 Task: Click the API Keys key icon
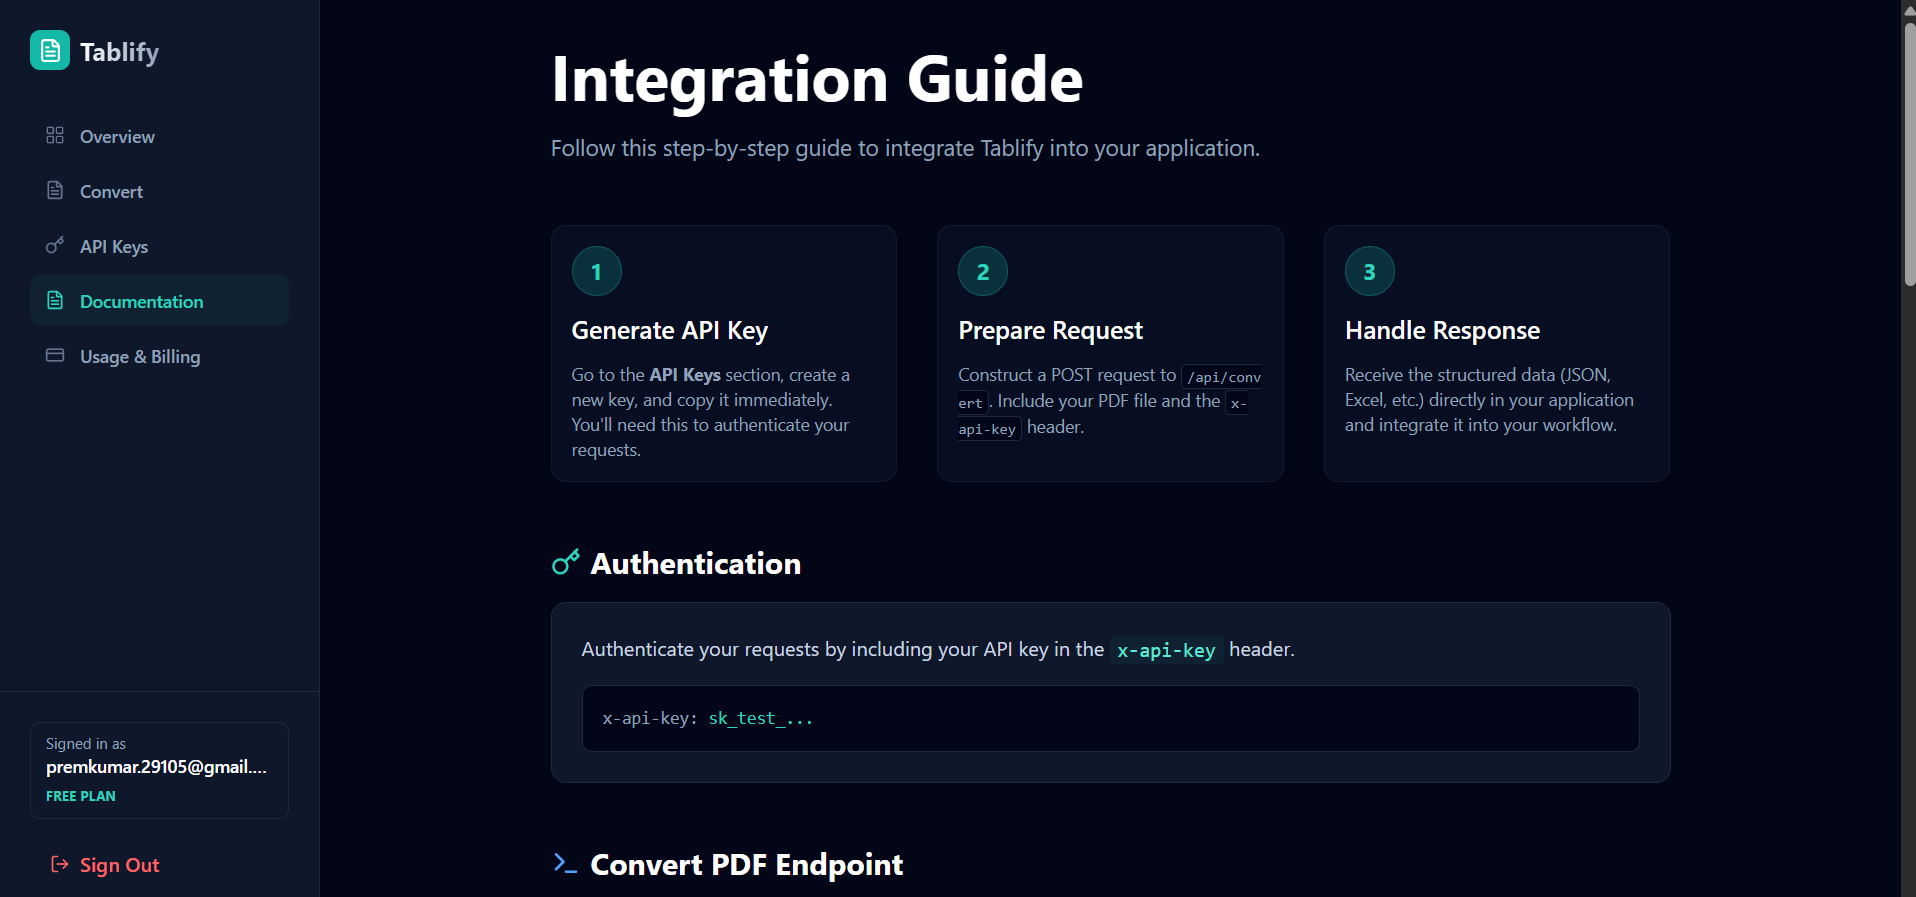[x=55, y=245]
